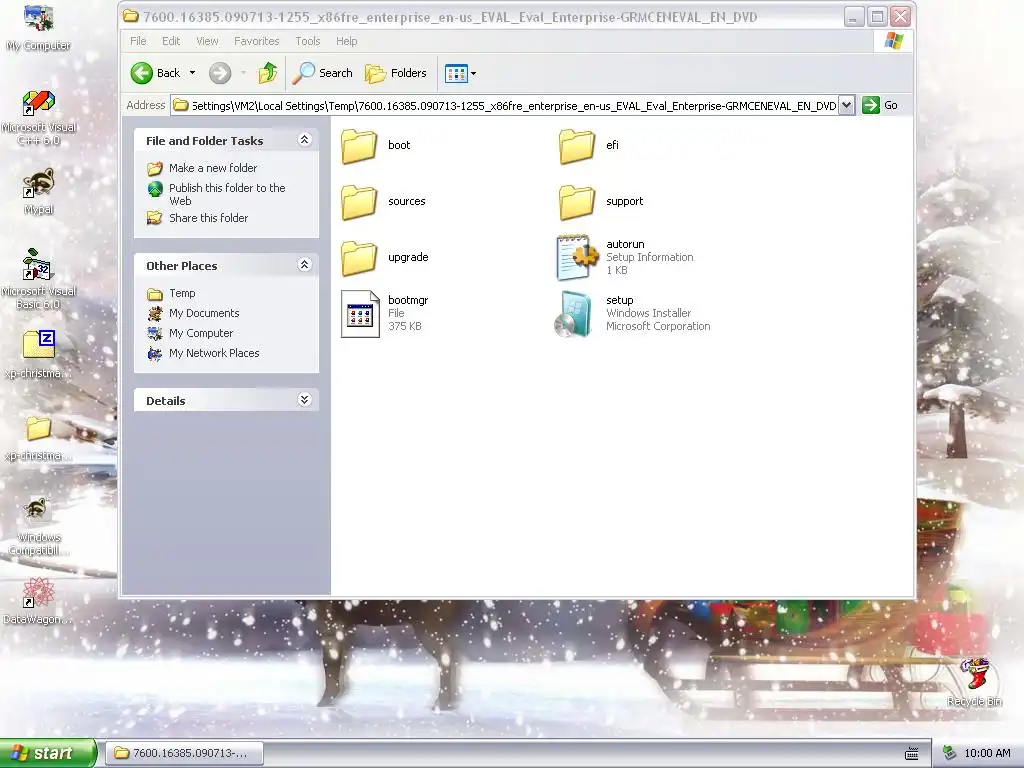Collapse the Other Places panel

[304, 264]
